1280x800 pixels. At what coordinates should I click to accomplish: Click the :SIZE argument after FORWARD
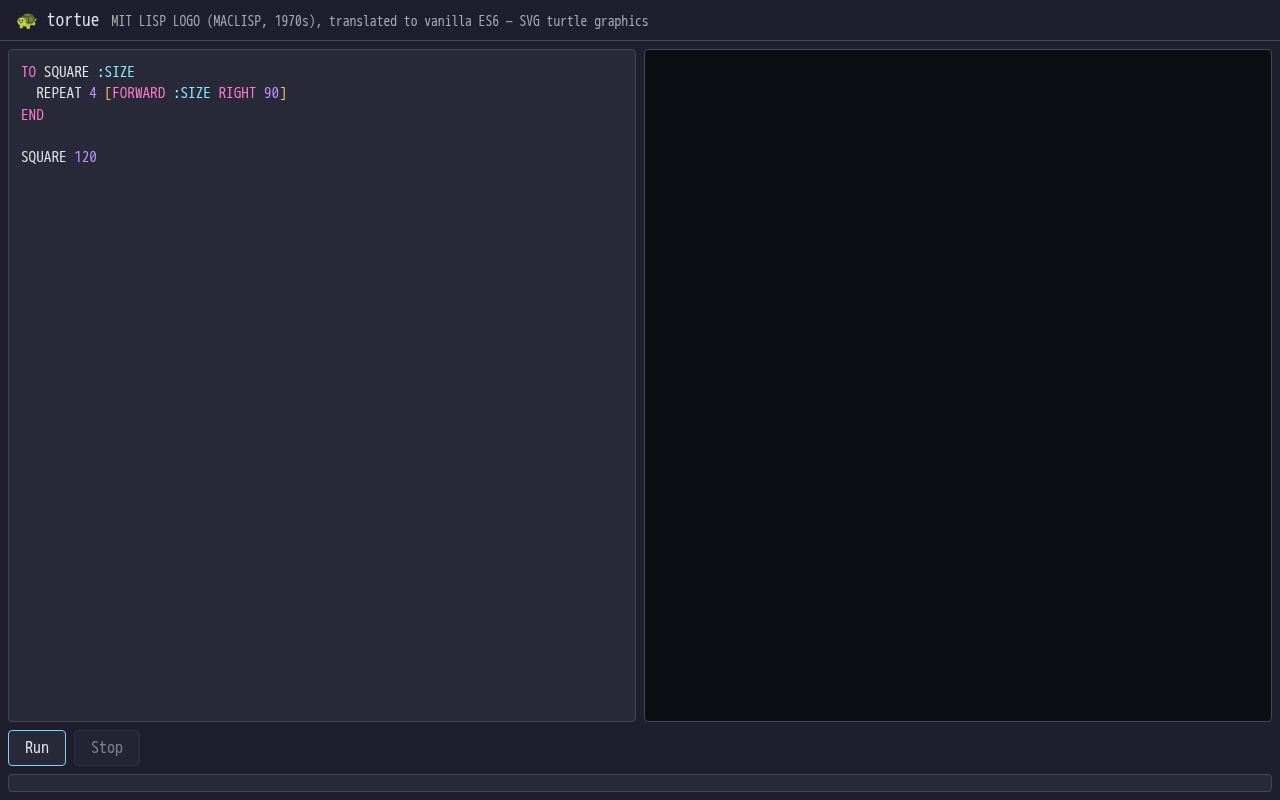pyautogui.click(x=192, y=93)
